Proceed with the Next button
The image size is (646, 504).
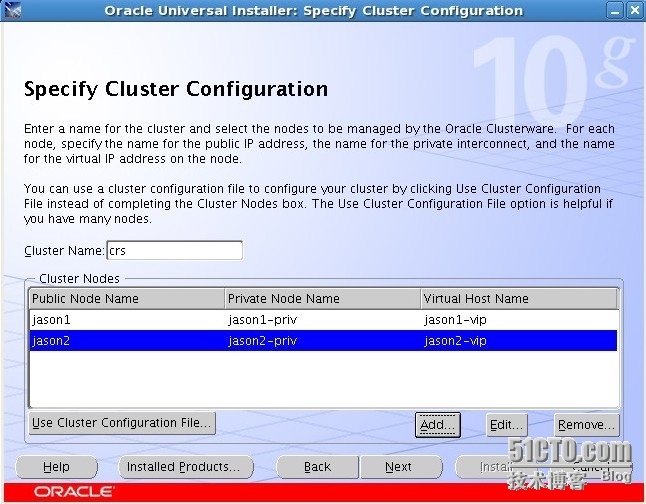click(x=401, y=467)
